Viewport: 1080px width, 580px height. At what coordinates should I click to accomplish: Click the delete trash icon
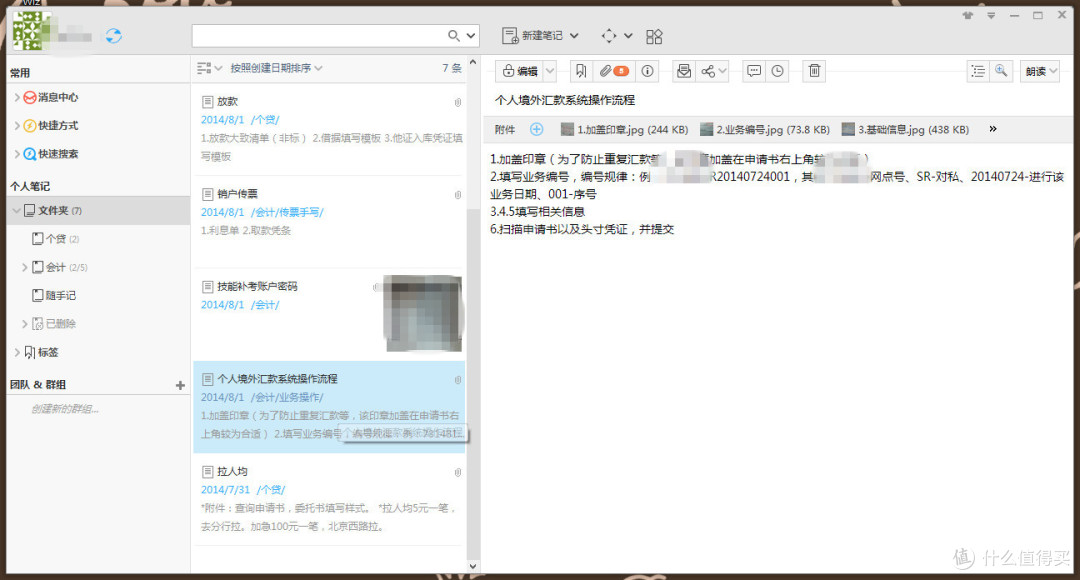coord(814,71)
